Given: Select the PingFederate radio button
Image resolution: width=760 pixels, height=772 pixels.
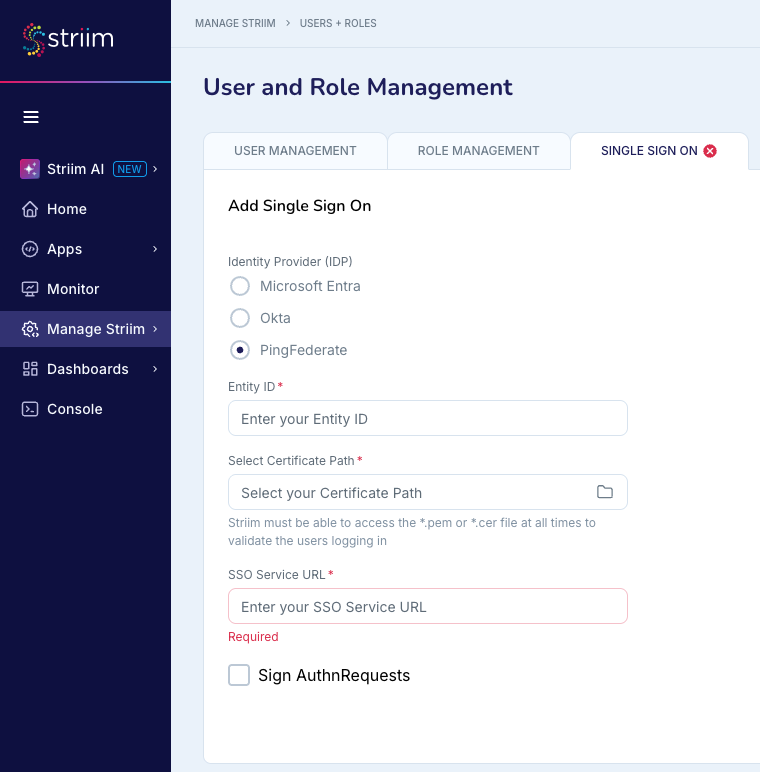Looking at the screenshot, I should click(240, 350).
